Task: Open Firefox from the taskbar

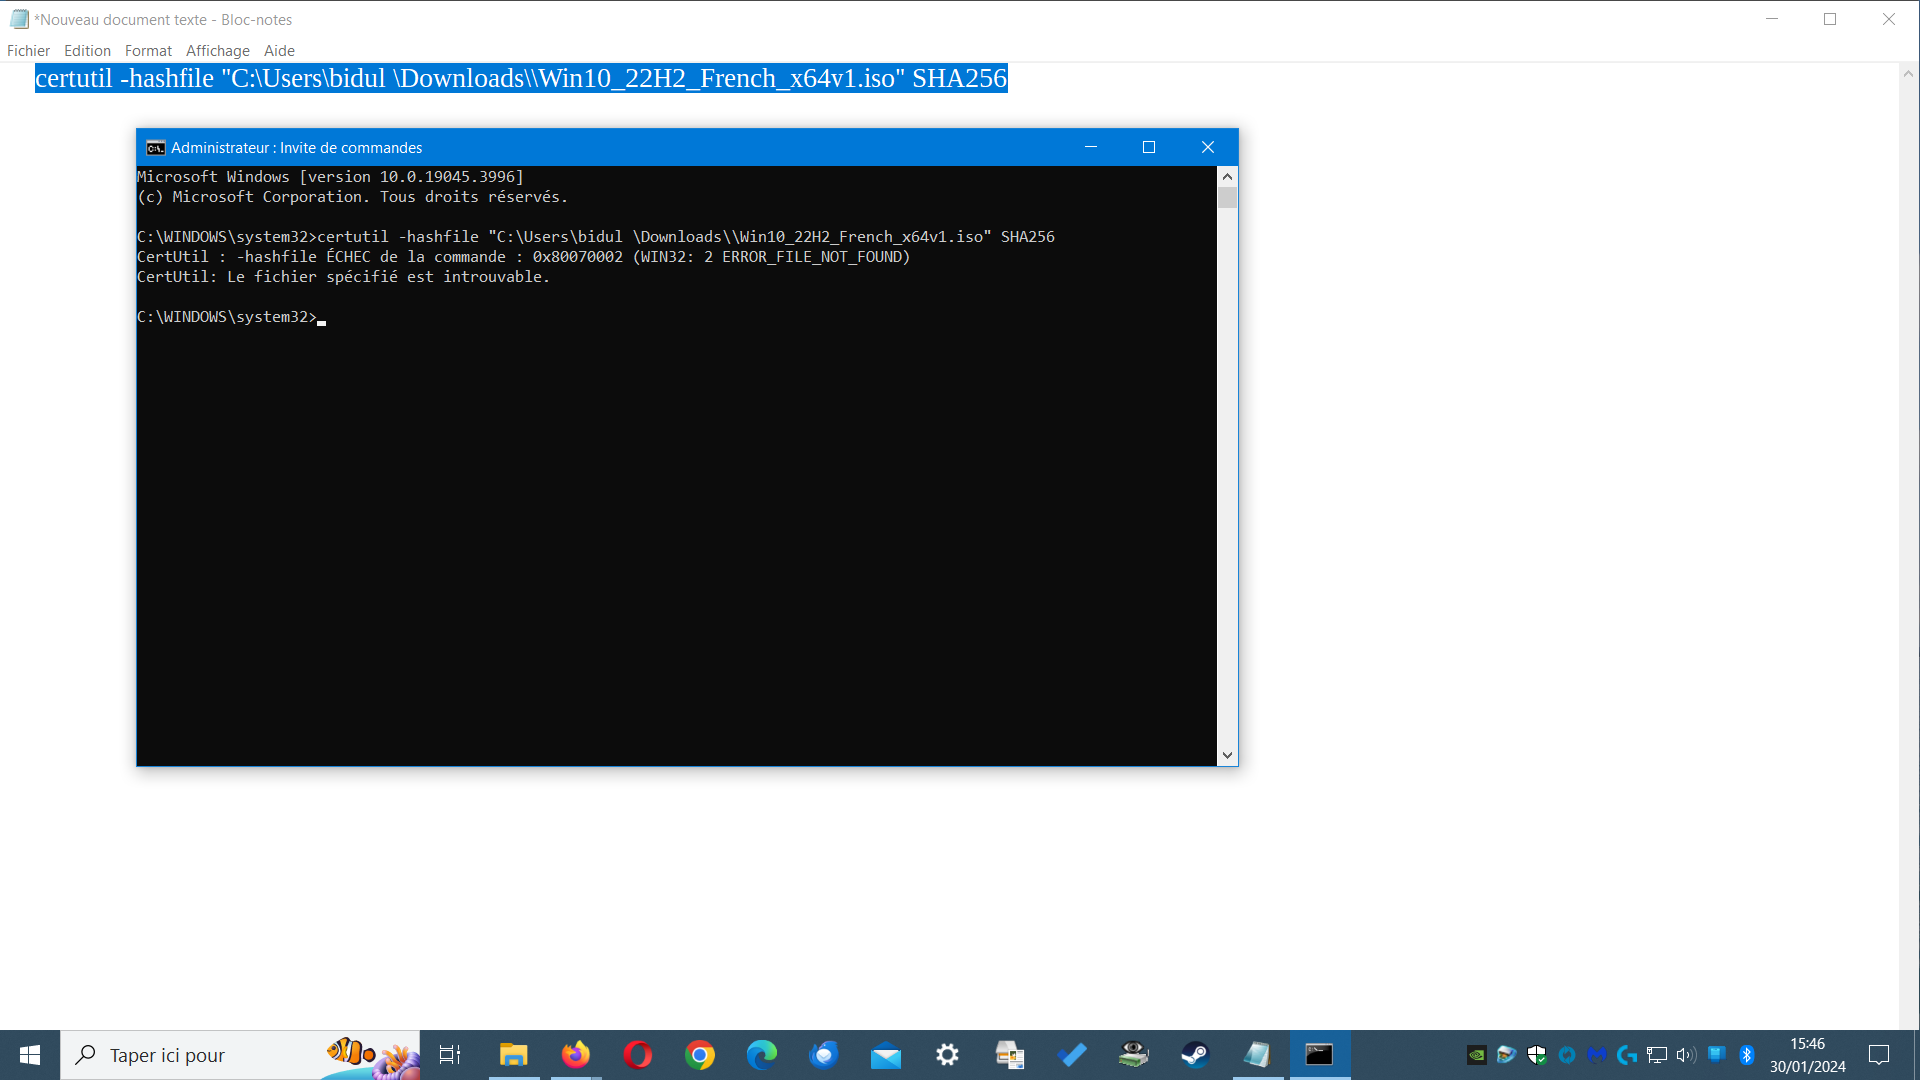Action: (575, 1055)
